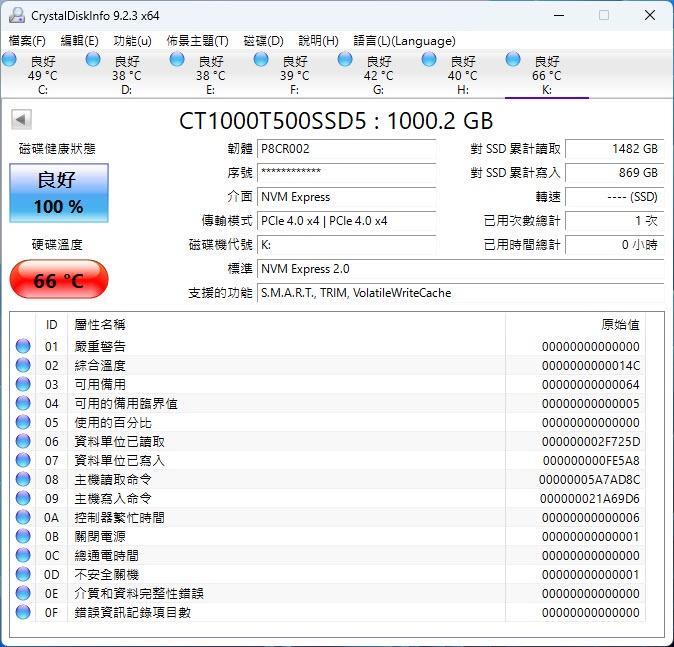
Task: Click raw value 000000000FE5A8
Action: point(591,460)
